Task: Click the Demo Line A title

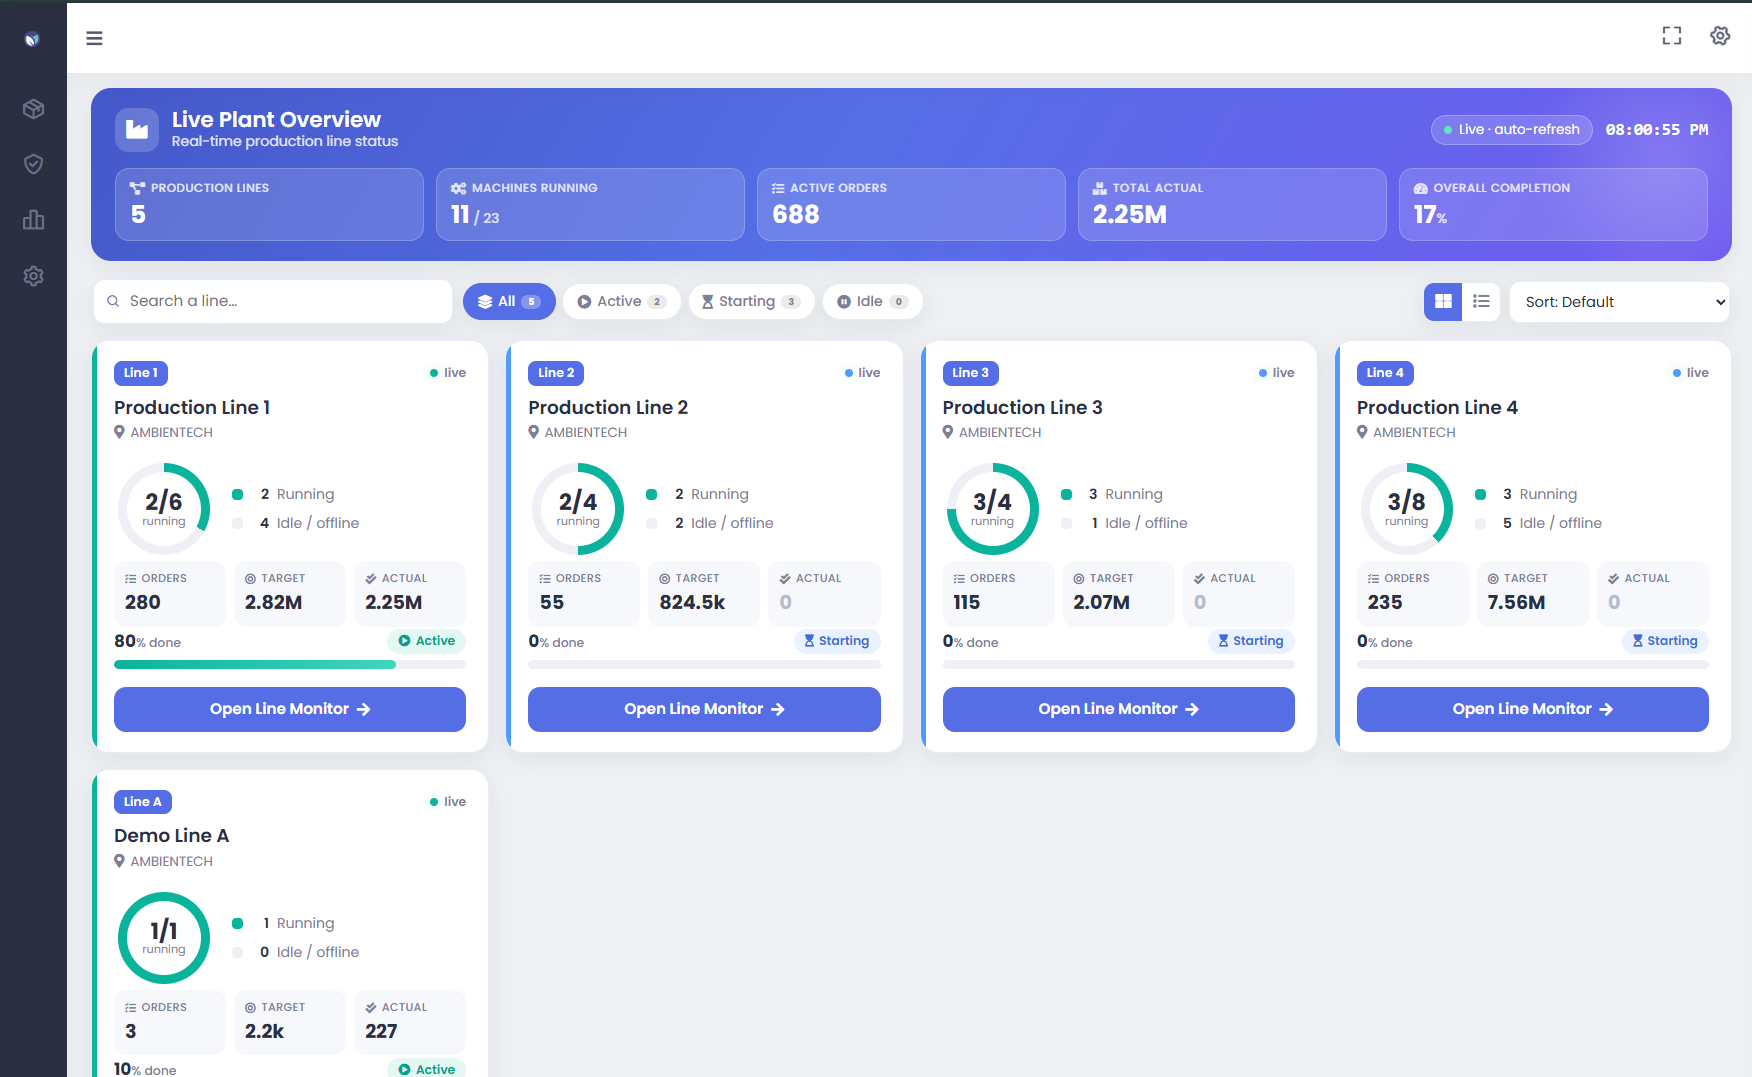Action: (x=171, y=836)
